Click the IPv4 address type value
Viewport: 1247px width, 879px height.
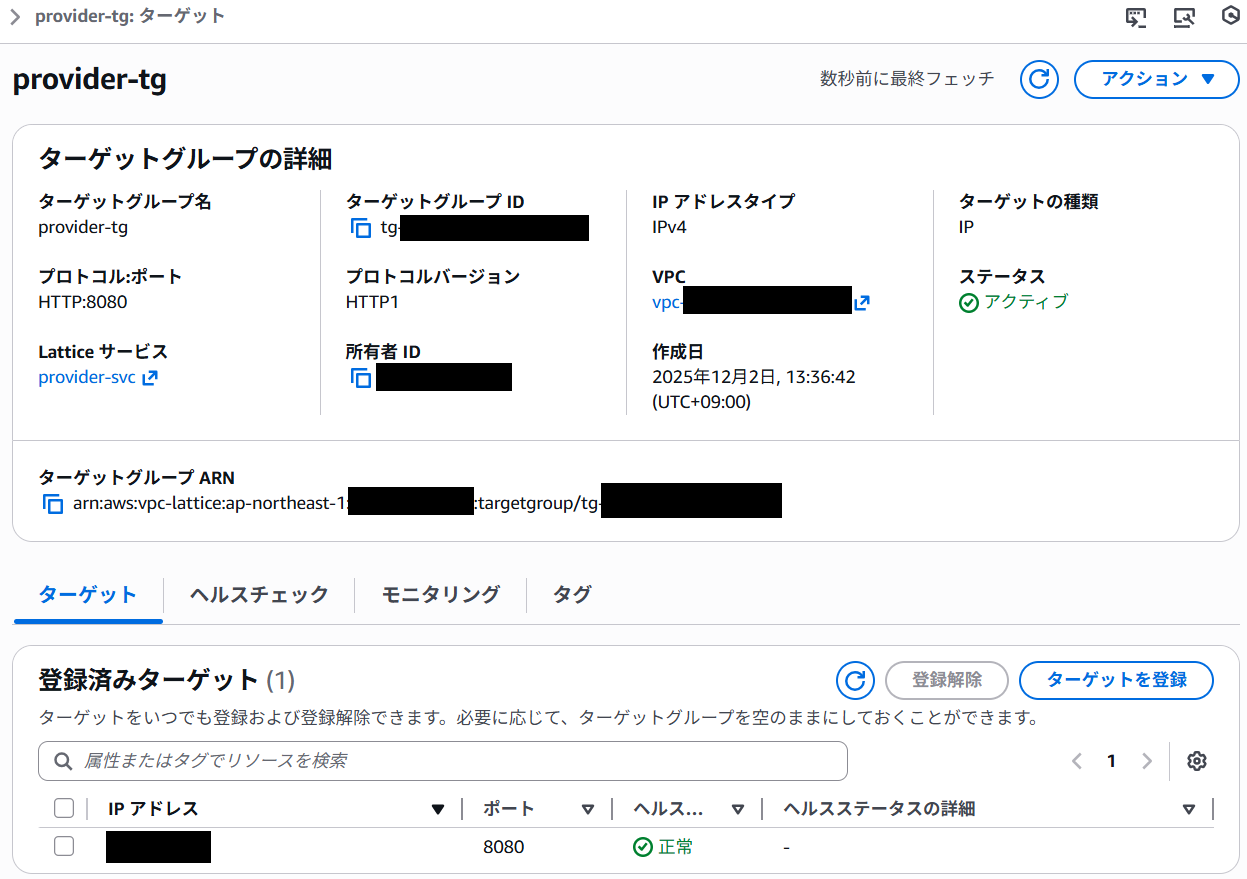click(x=669, y=227)
